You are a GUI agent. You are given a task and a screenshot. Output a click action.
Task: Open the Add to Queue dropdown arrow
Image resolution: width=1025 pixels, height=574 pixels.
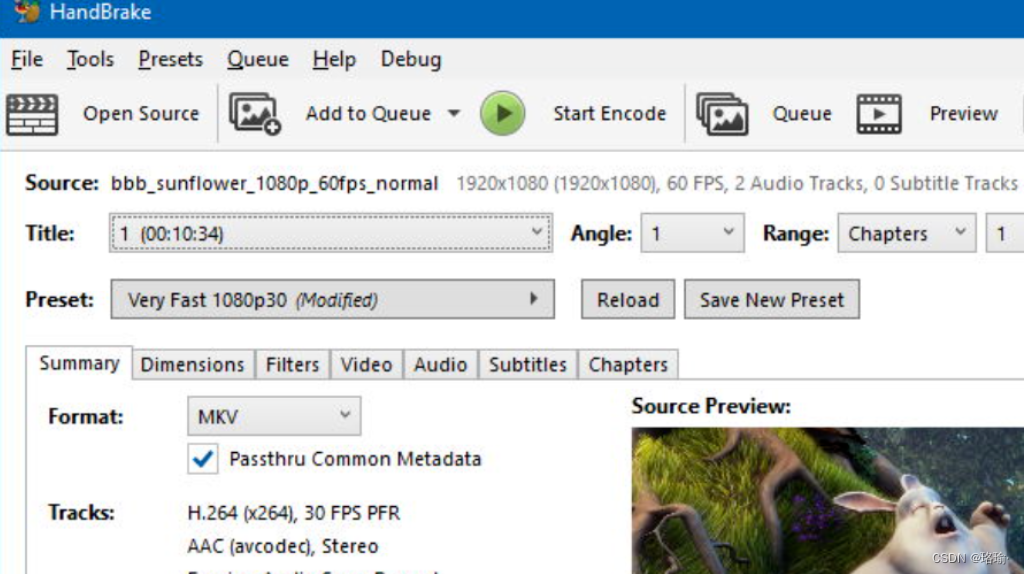click(x=454, y=114)
